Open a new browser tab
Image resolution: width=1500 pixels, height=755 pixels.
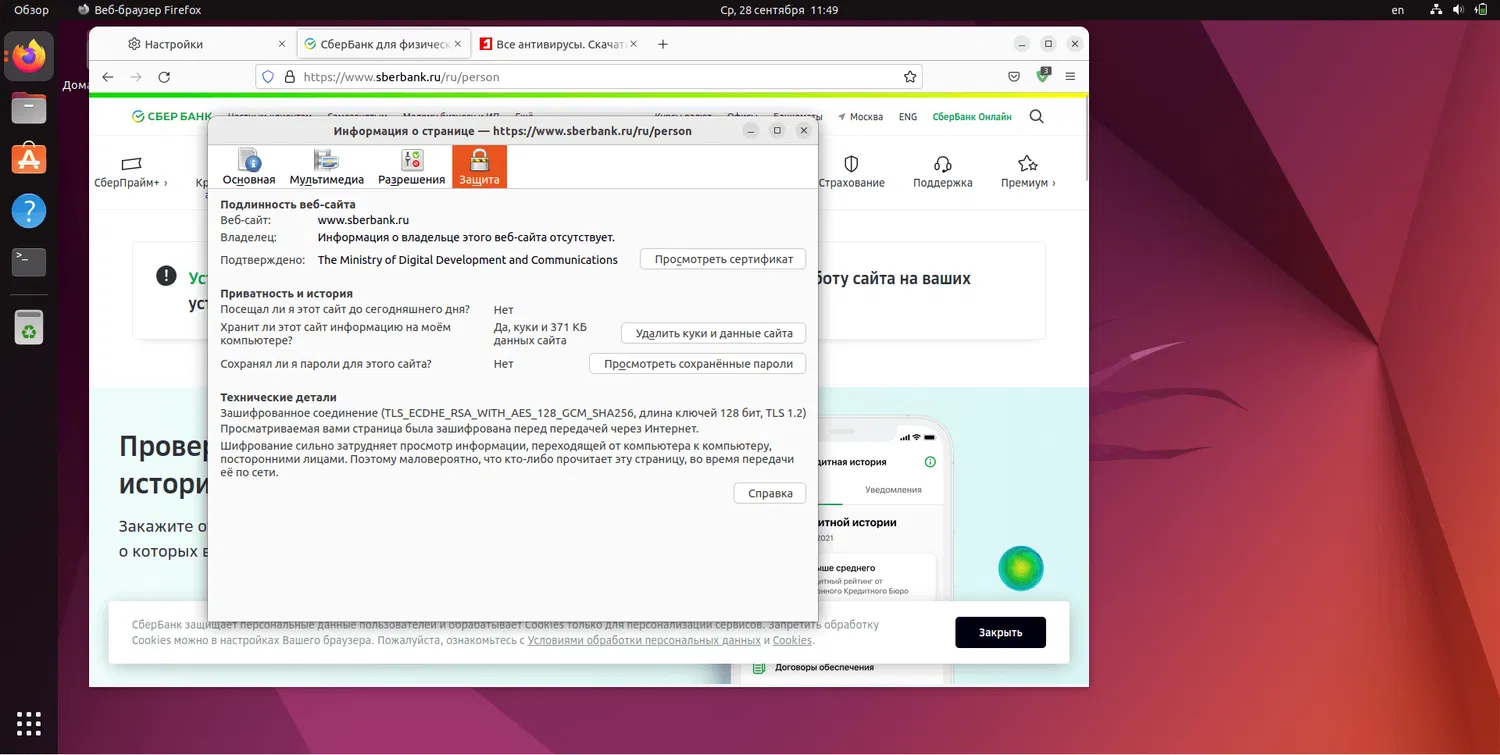coord(663,44)
